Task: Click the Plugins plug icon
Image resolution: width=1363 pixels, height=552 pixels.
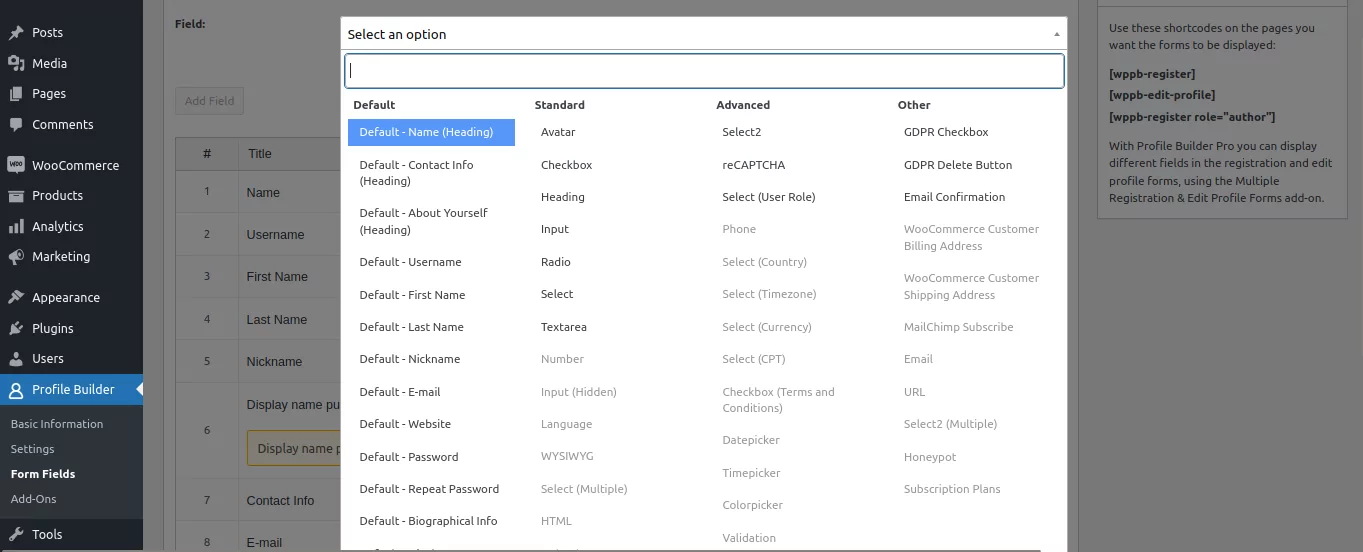Action: [x=16, y=328]
